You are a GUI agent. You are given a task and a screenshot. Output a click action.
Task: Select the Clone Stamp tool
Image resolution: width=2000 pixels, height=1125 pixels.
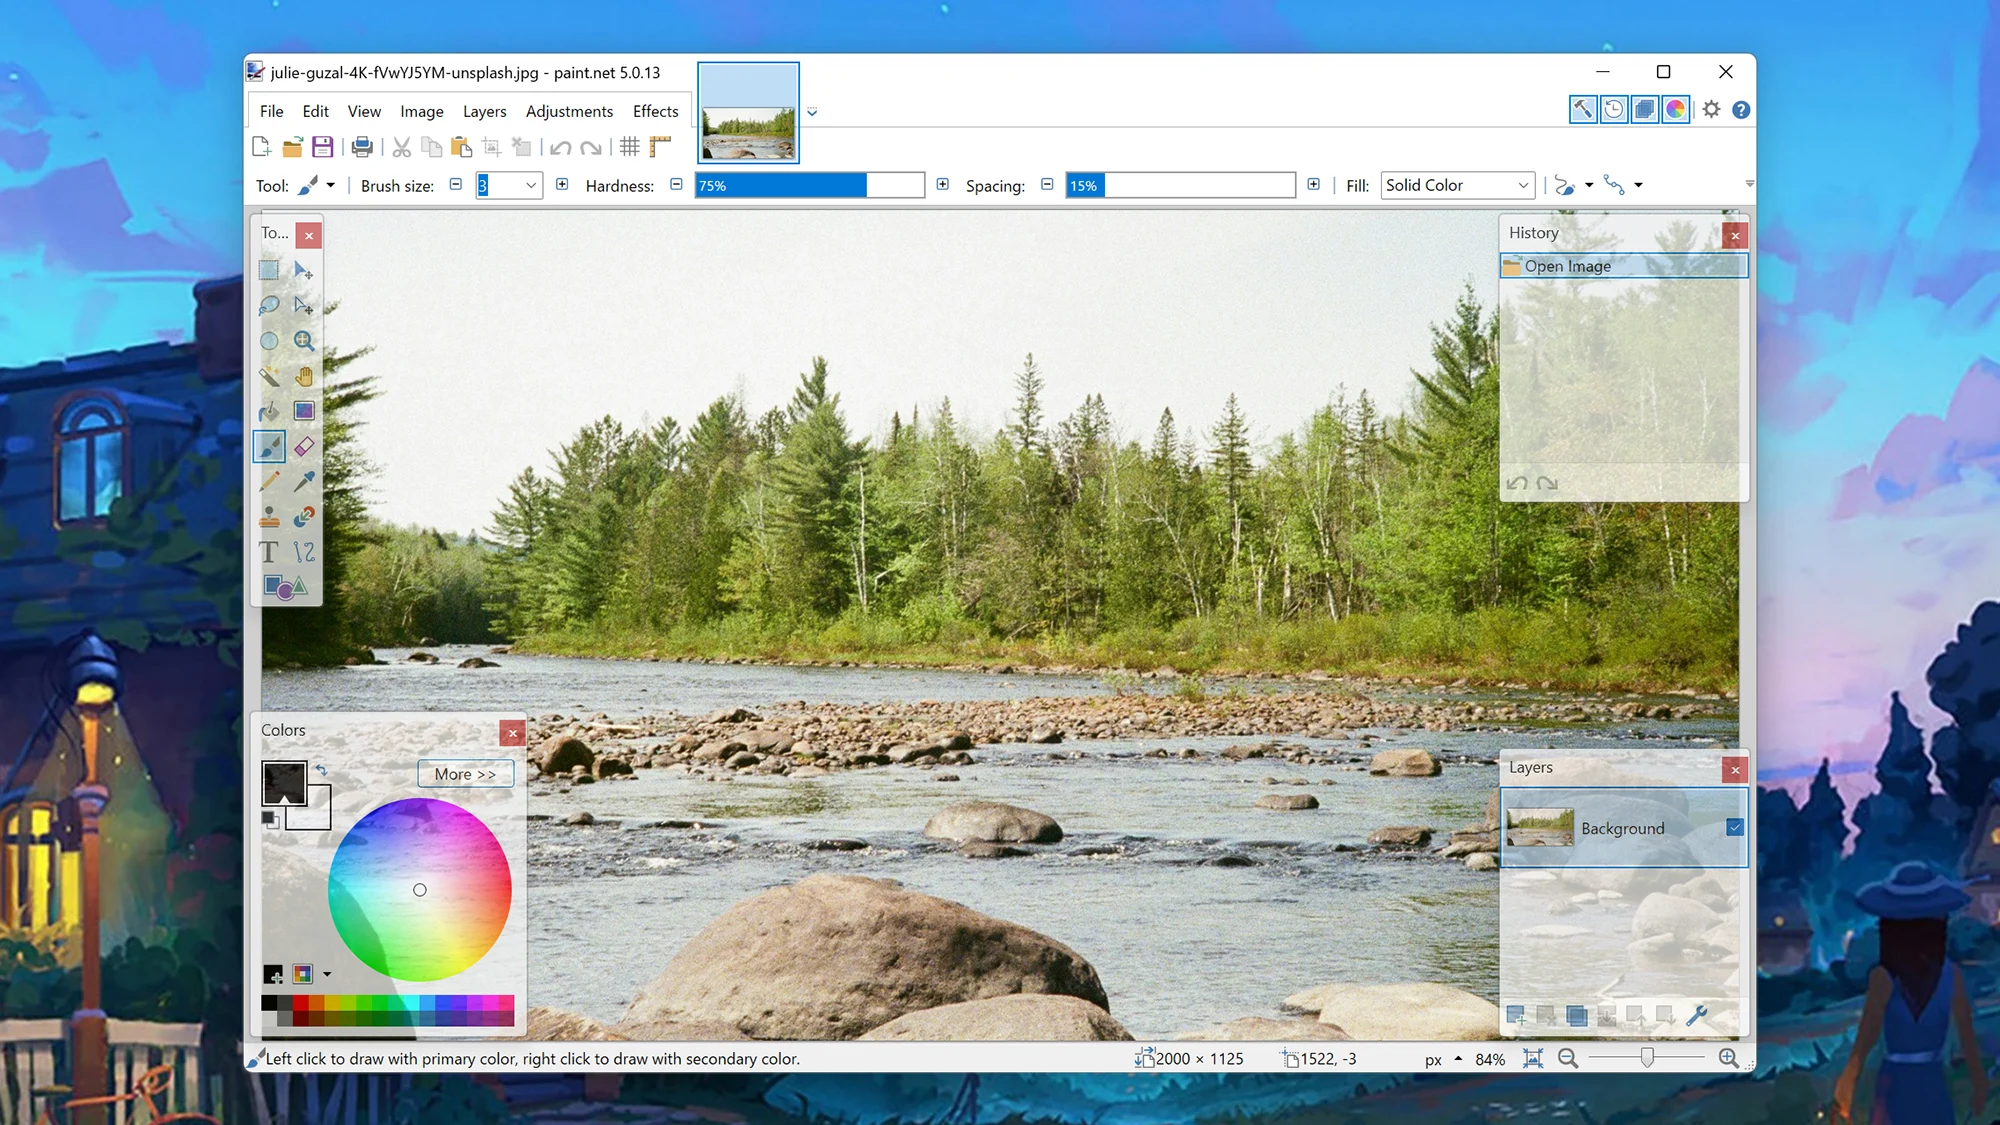tap(269, 518)
